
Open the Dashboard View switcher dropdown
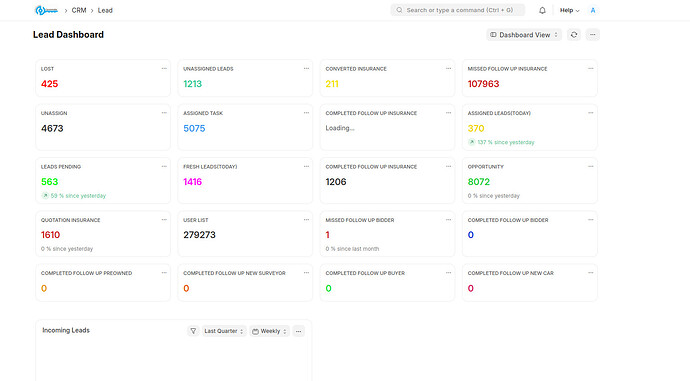524,35
